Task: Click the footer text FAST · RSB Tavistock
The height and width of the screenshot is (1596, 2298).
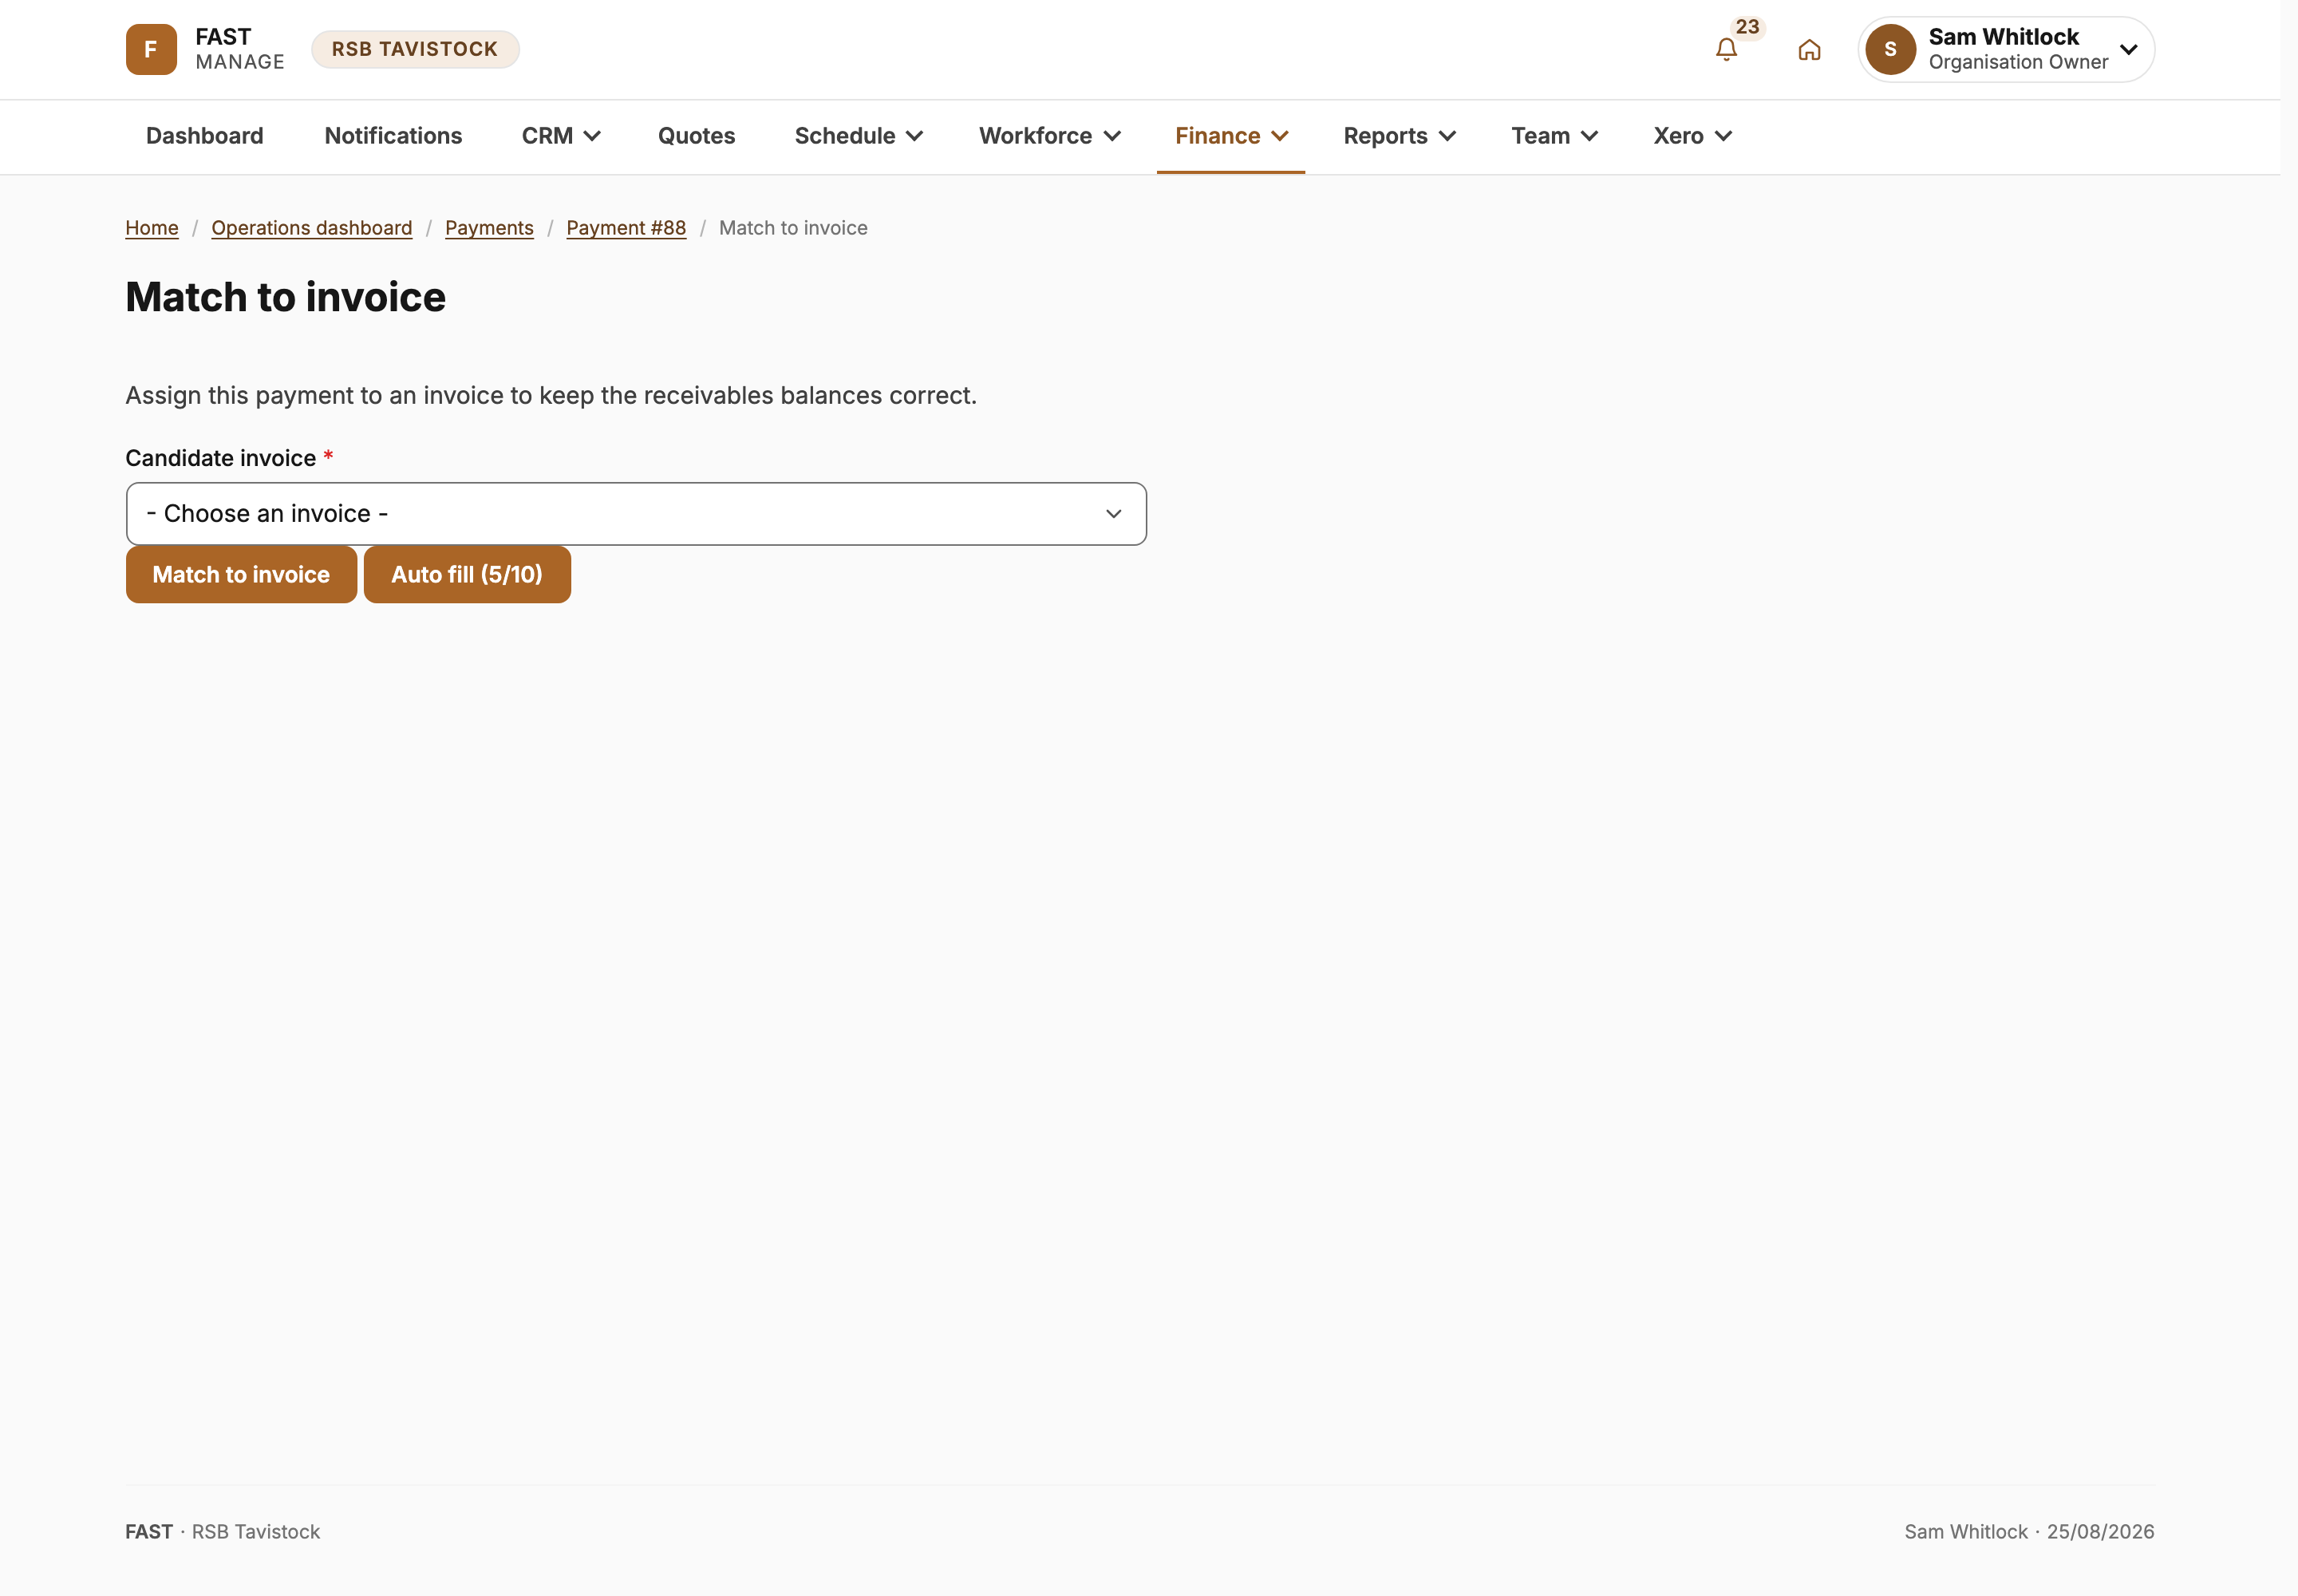Action: point(222,1532)
